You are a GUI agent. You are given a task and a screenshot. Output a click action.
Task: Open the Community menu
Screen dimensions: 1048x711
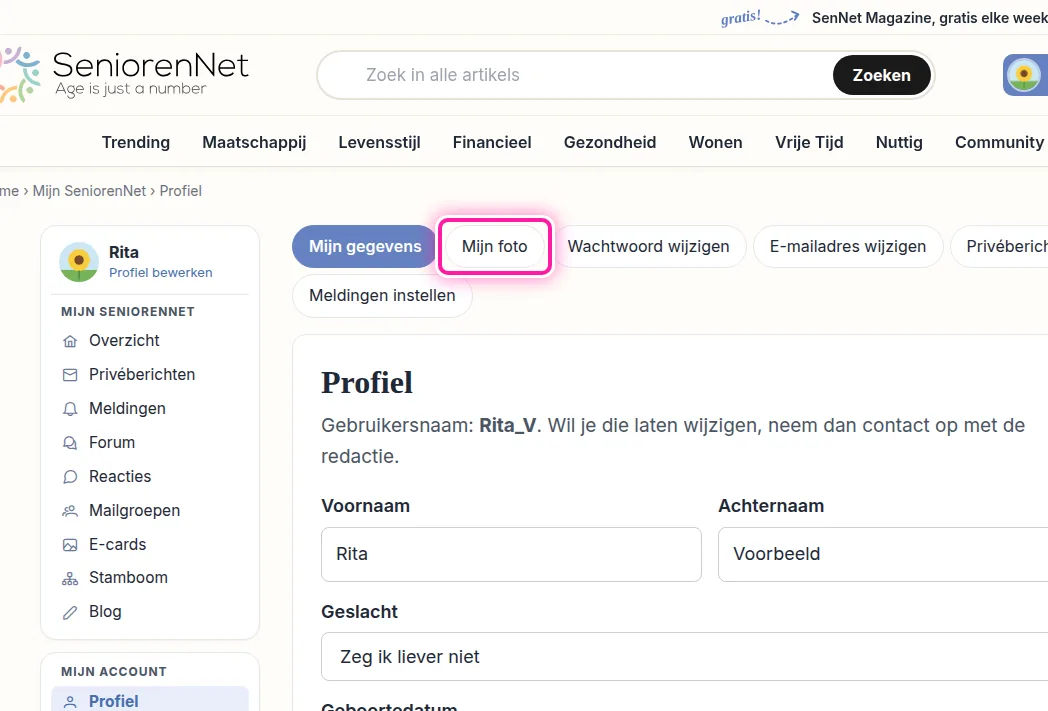click(999, 142)
